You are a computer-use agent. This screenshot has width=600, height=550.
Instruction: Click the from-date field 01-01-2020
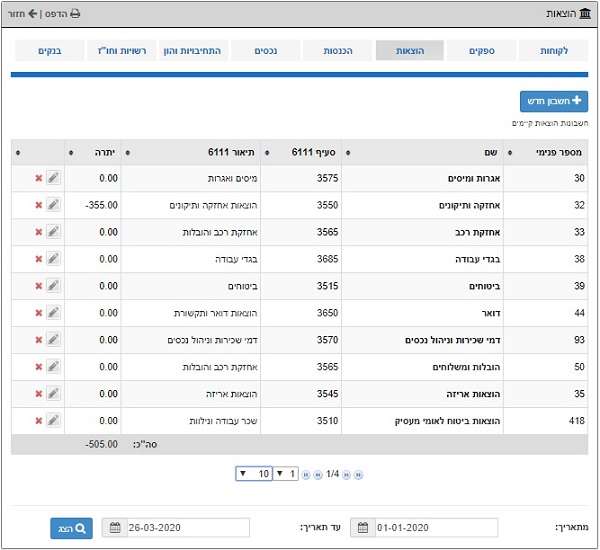[x=436, y=527]
